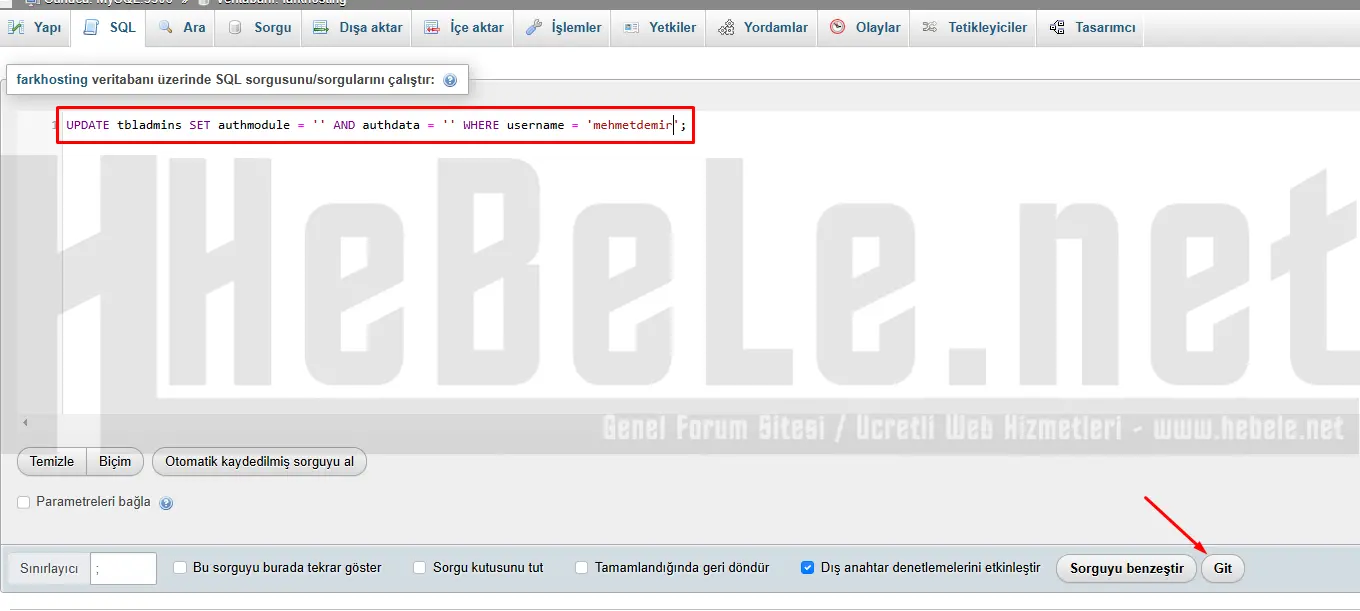Open the Yapı tab
The height and width of the screenshot is (611, 1360).
coord(36,27)
